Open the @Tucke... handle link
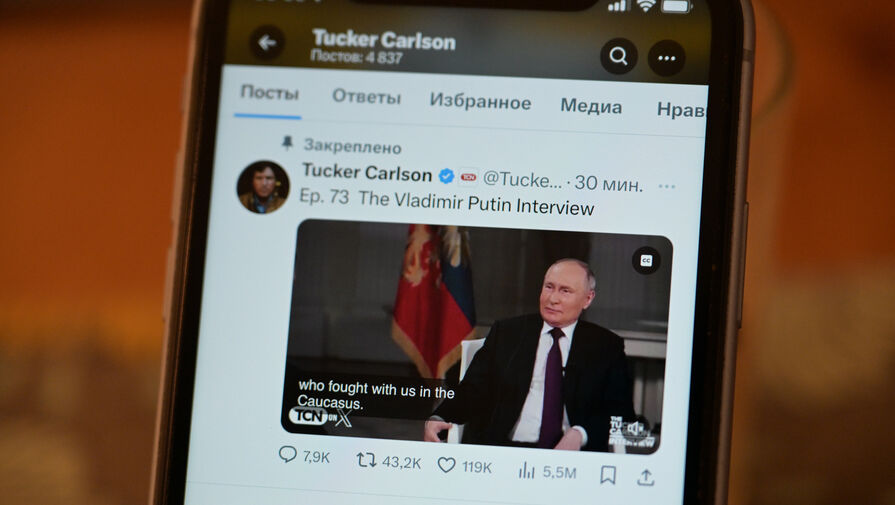The height and width of the screenshot is (505, 895). (522, 180)
